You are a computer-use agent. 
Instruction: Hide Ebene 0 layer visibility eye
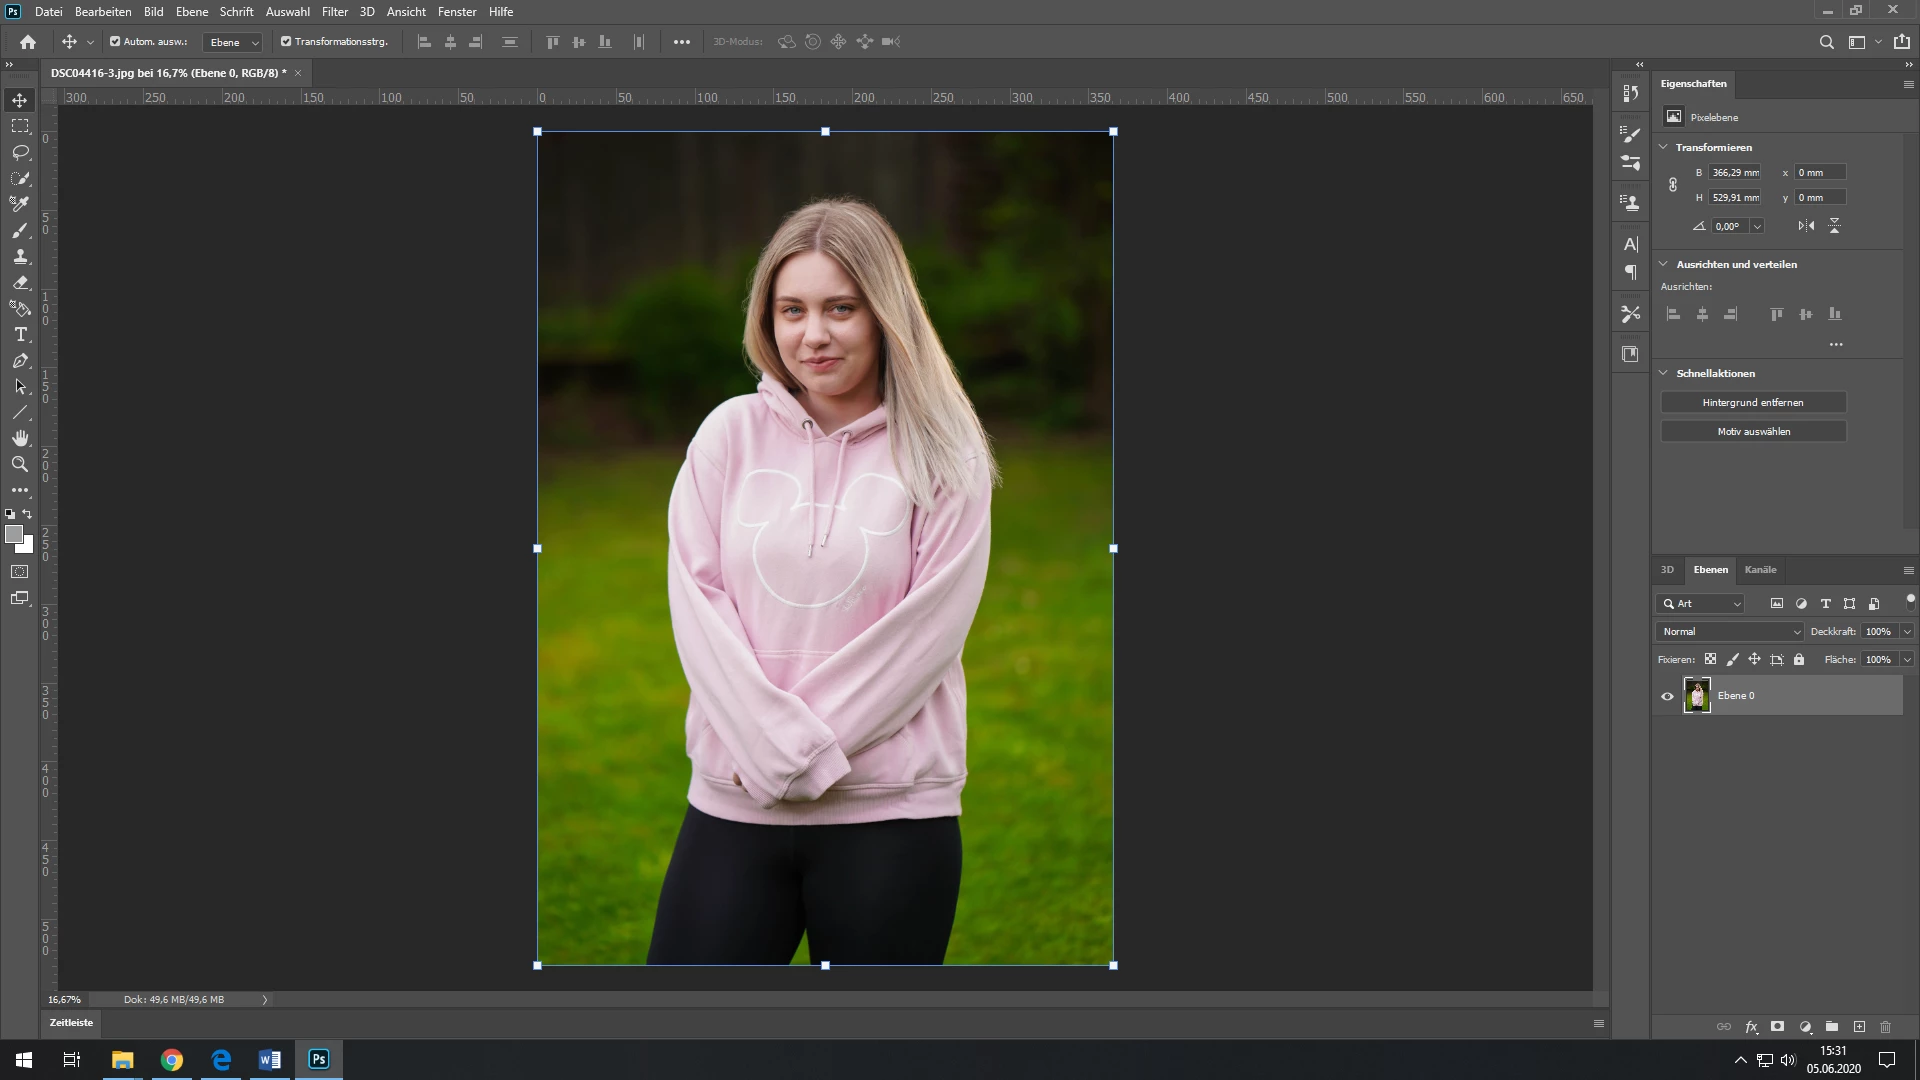tap(1667, 696)
